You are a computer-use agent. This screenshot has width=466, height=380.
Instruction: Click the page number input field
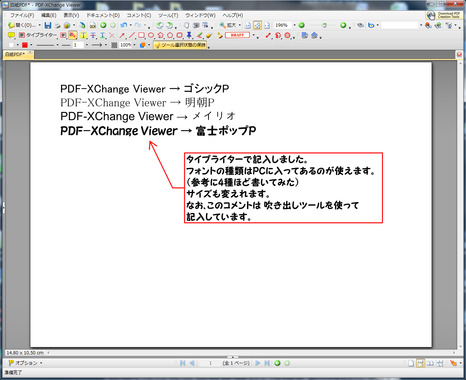point(210,363)
